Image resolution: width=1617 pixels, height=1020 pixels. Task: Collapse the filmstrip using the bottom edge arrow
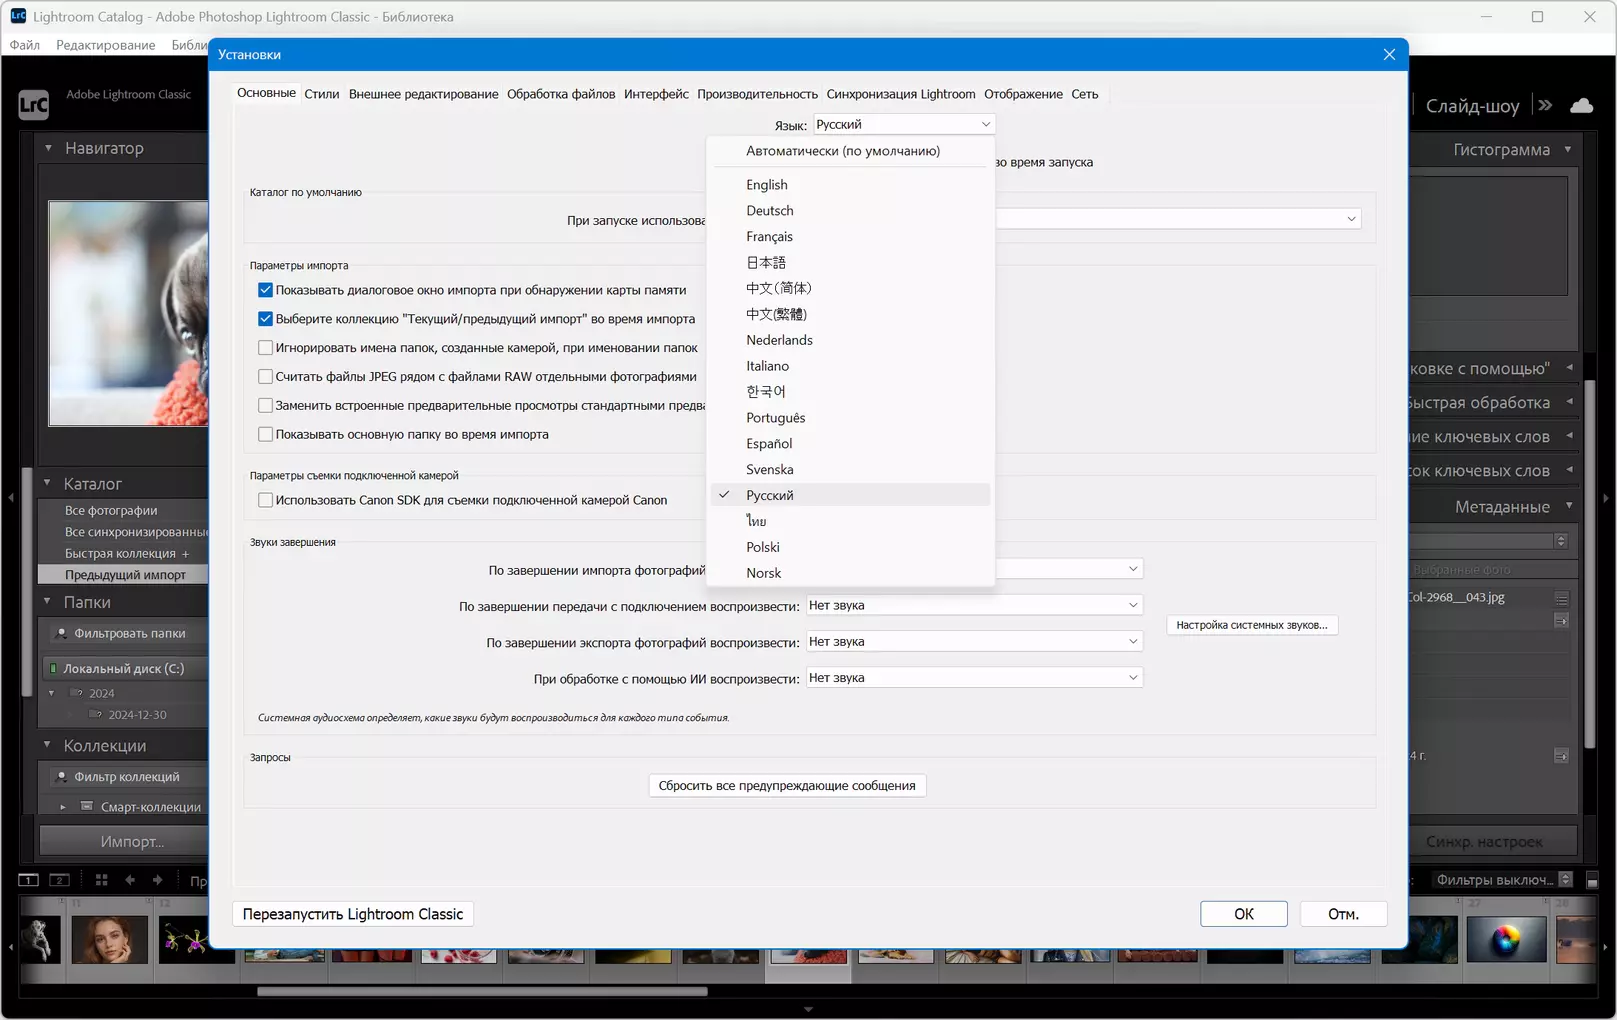coord(808,1010)
